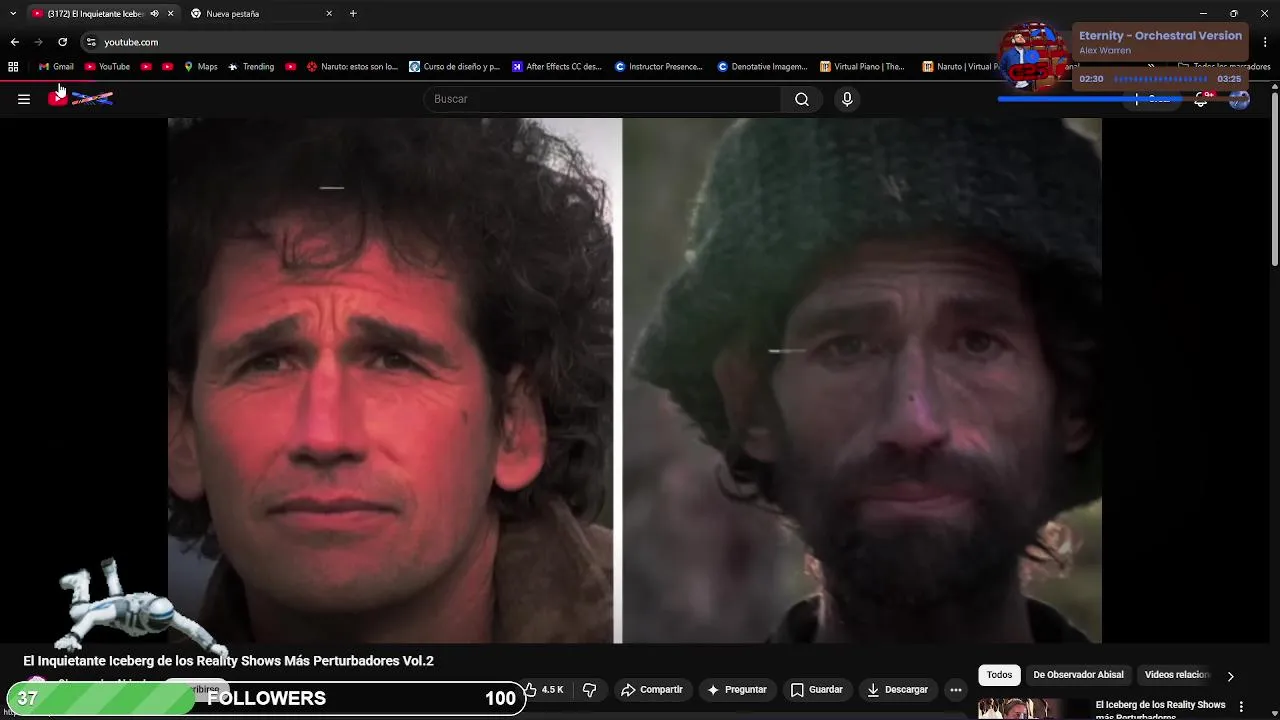This screenshot has height=720, width=1280.
Task: Click the page vertical scrollbar
Action: 1274,180
